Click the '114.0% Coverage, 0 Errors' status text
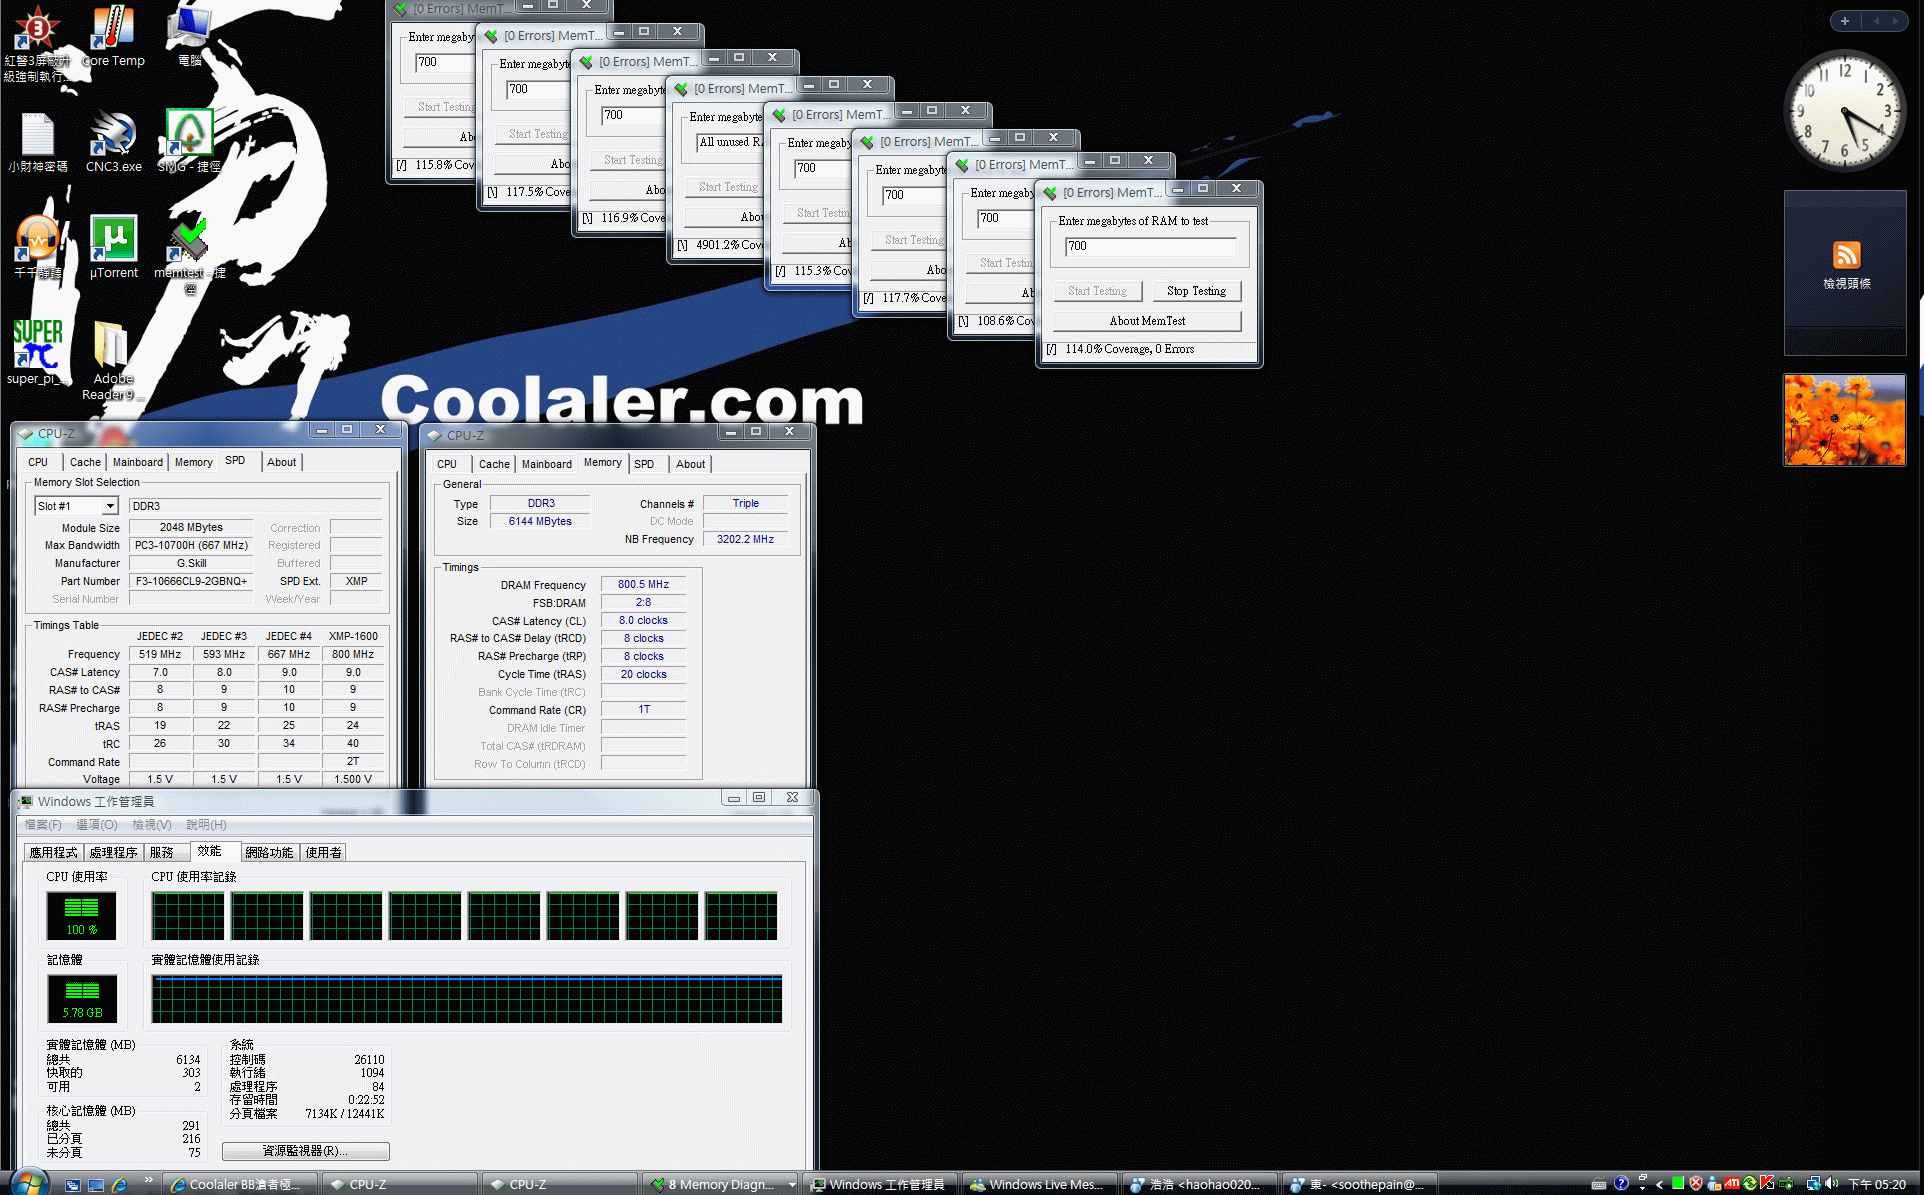 [x=1129, y=349]
